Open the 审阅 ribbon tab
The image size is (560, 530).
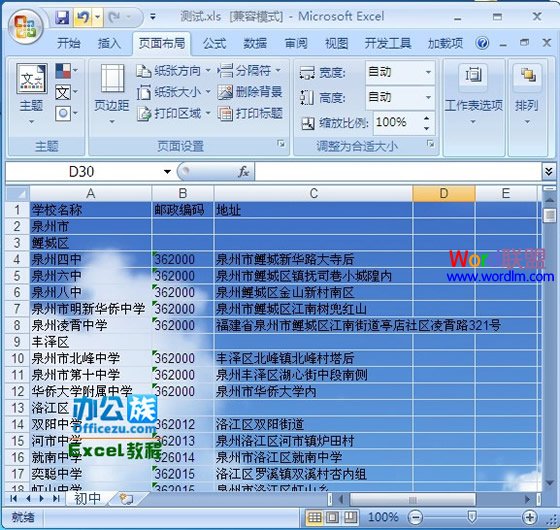pyautogui.click(x=296, y=43)
